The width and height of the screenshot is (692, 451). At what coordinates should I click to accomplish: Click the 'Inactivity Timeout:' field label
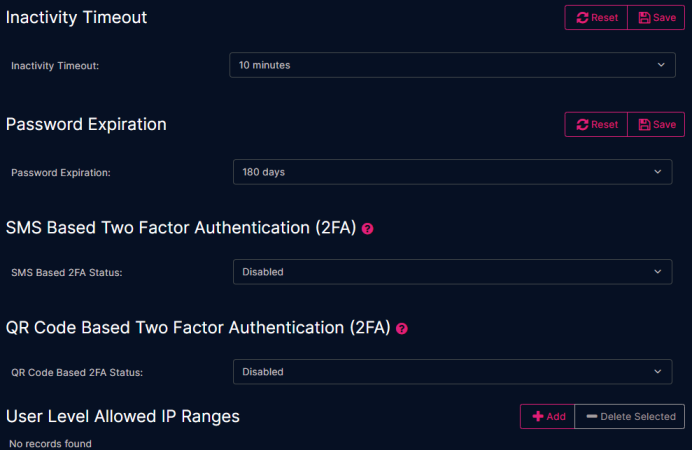pos(55,66)
